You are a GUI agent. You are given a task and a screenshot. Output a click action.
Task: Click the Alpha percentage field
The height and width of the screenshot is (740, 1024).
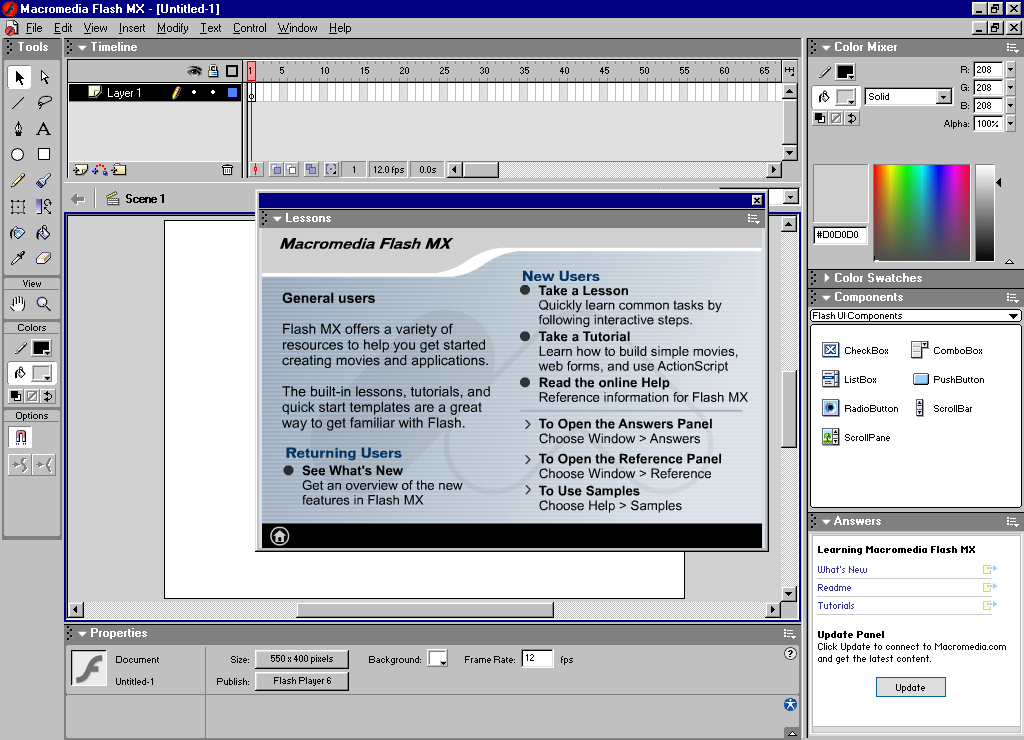click(x=989, y=123)
